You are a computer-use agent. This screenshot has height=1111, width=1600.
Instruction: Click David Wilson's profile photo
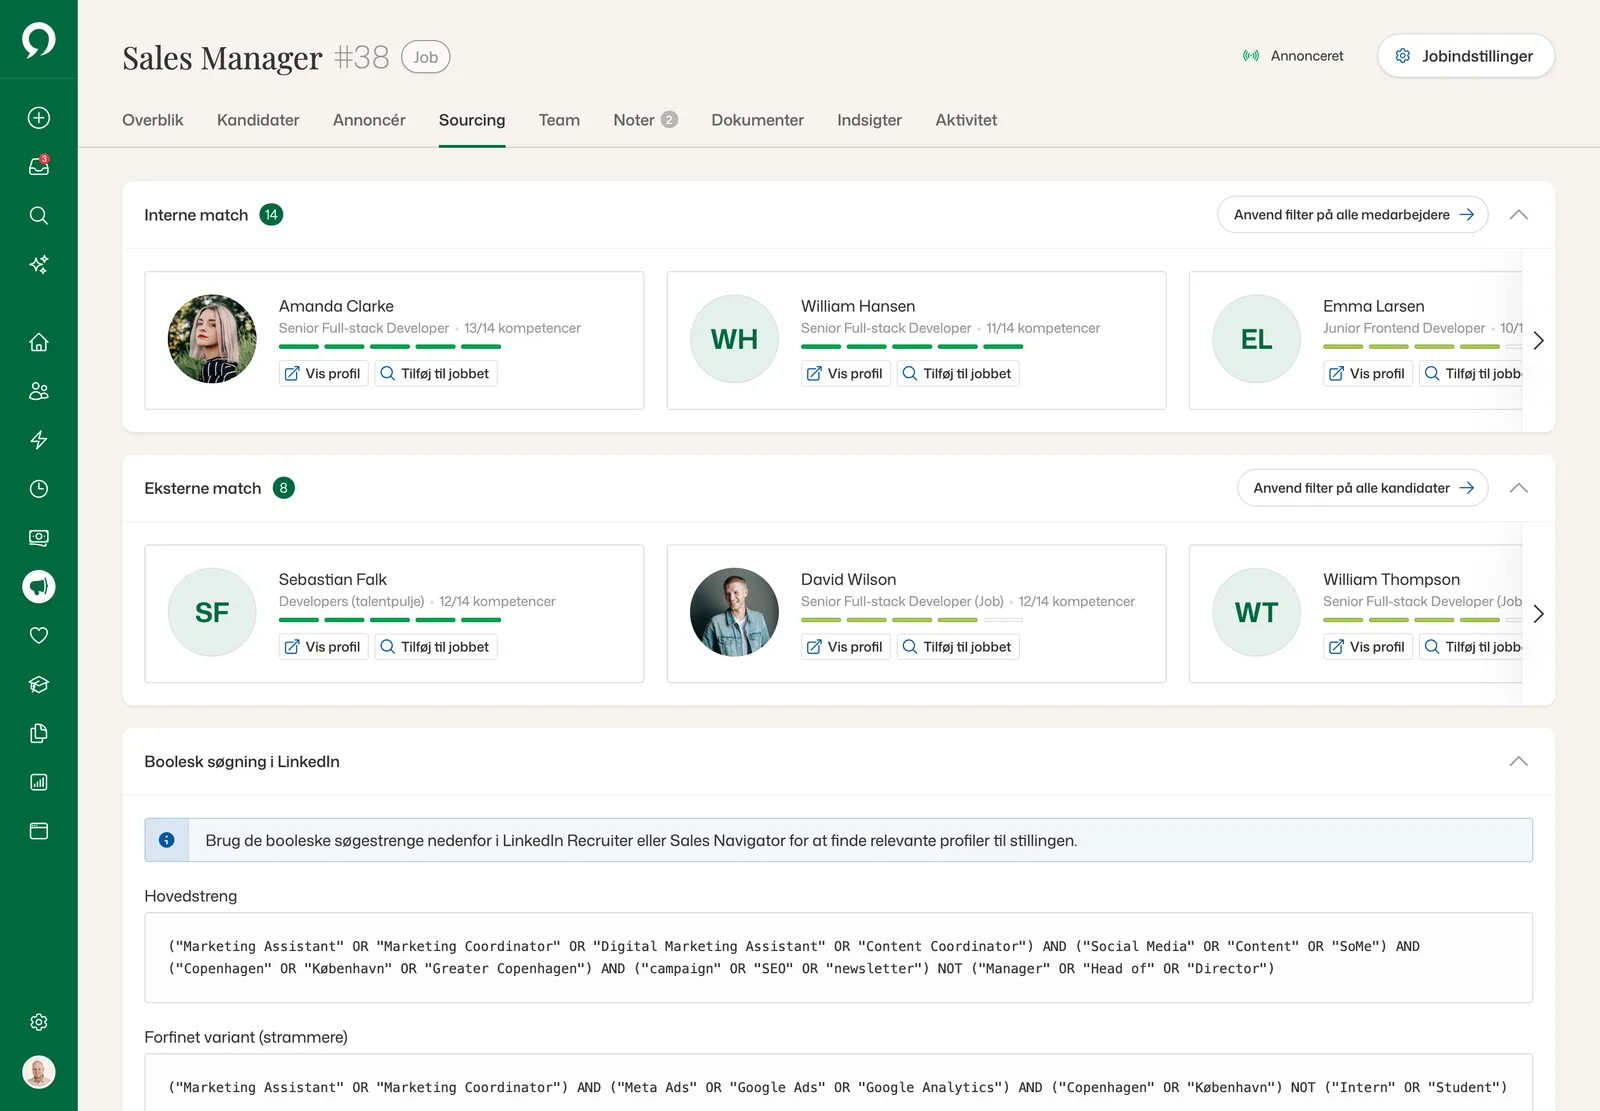[734, 612]
